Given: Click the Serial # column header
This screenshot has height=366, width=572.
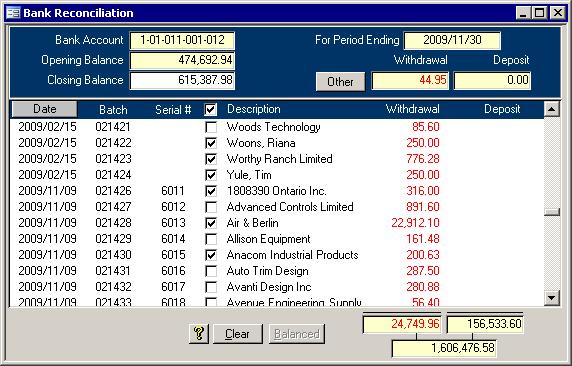Looking at the screenshot, I should [x=173, y=109].
